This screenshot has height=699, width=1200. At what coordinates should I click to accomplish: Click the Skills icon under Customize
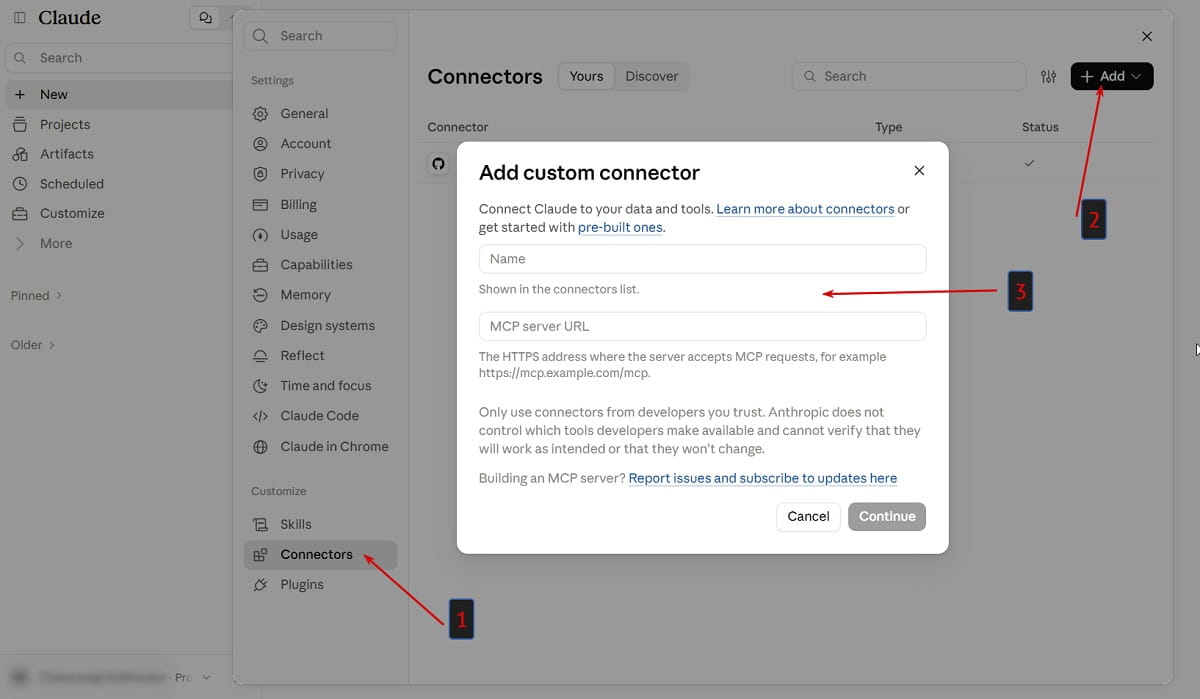(261, 524)
